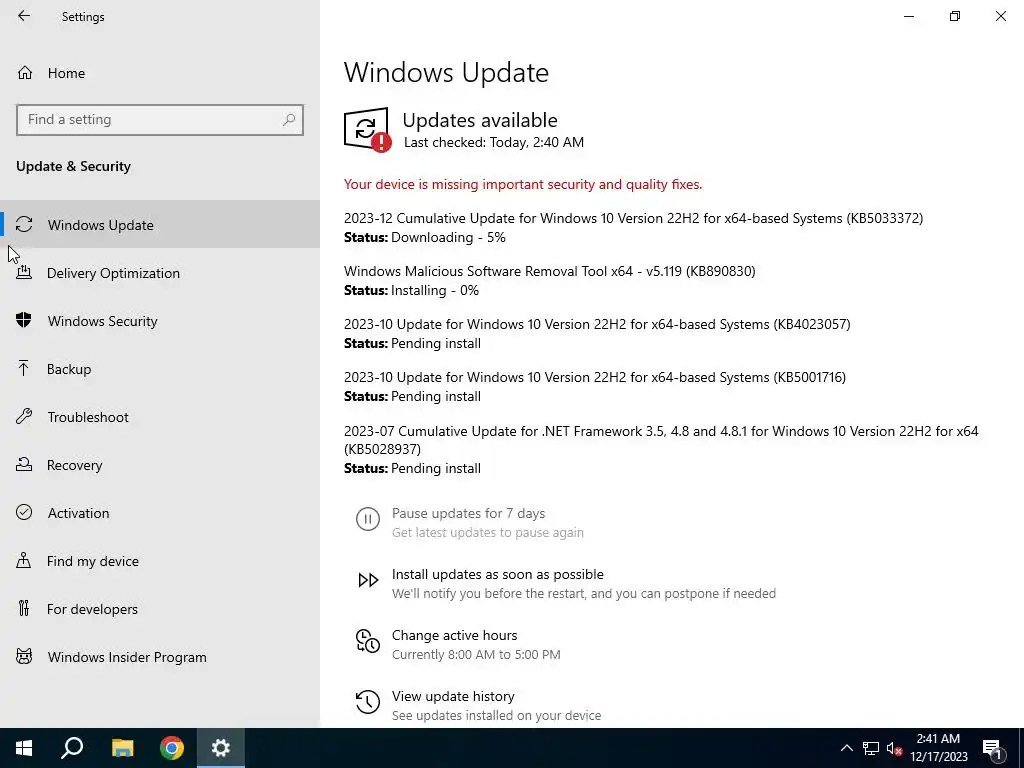Viewport: 1024px width, 768px height.
Task: Click the 'Downloading - 5%' status text
Action: coord(448,237)
